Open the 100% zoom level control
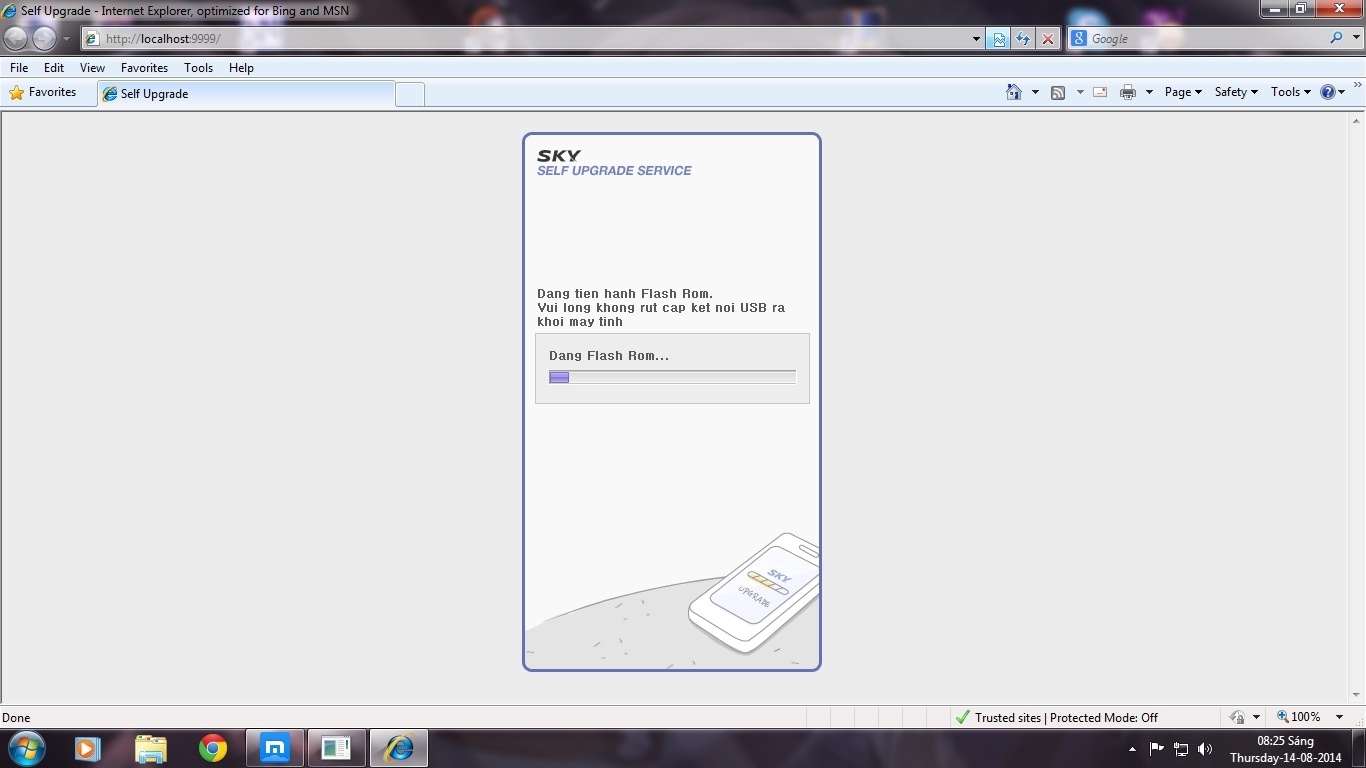Viewport: 1366px width, 768px height. 1298,717
